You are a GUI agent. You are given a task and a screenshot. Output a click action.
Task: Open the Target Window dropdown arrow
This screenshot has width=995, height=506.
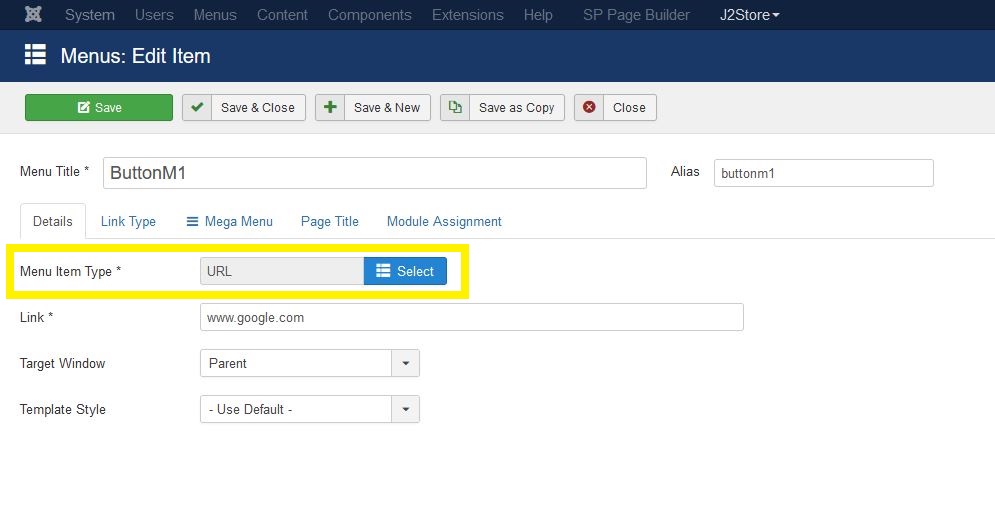(405, 363)
